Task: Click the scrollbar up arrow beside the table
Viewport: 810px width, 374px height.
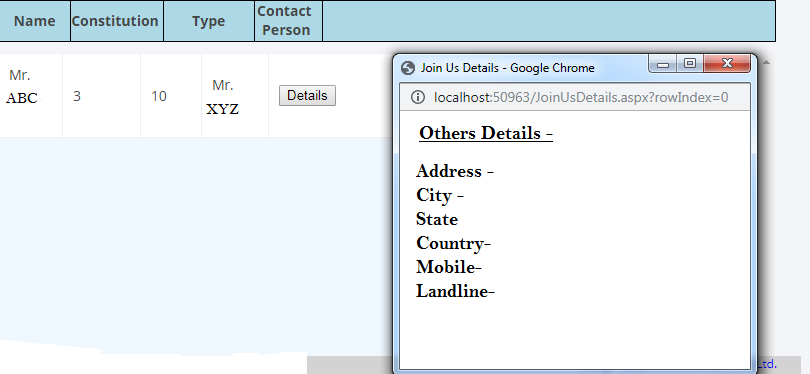Action: 766,62
